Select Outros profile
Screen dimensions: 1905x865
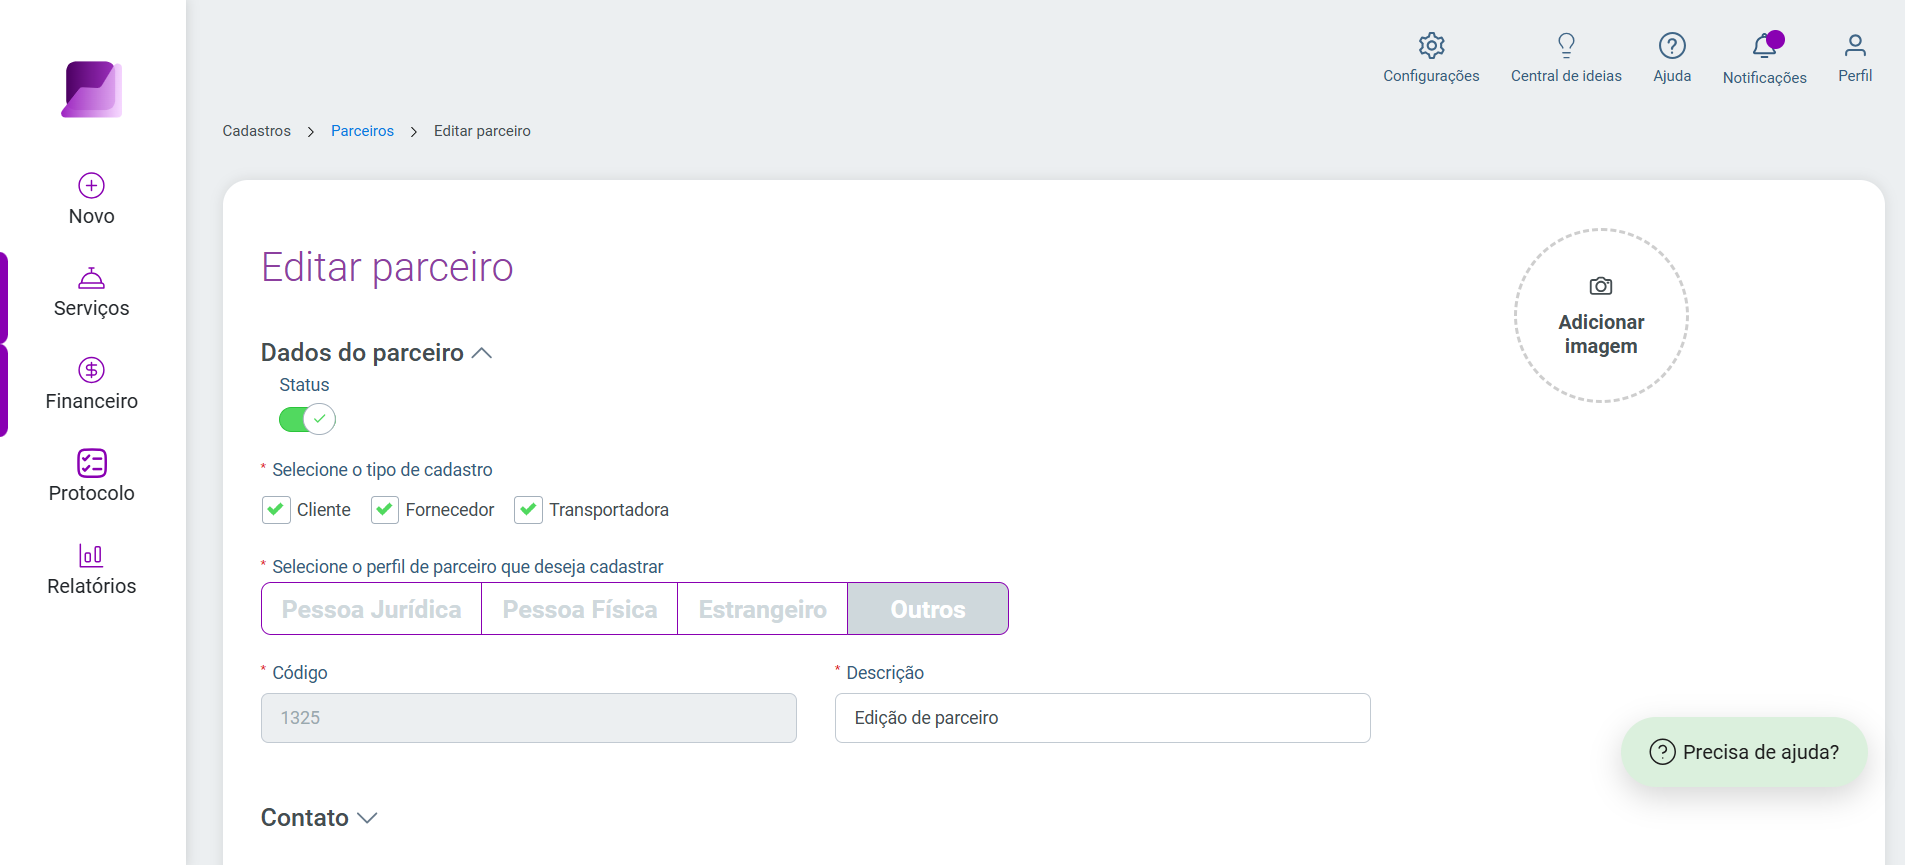click(x=928, y=609)
